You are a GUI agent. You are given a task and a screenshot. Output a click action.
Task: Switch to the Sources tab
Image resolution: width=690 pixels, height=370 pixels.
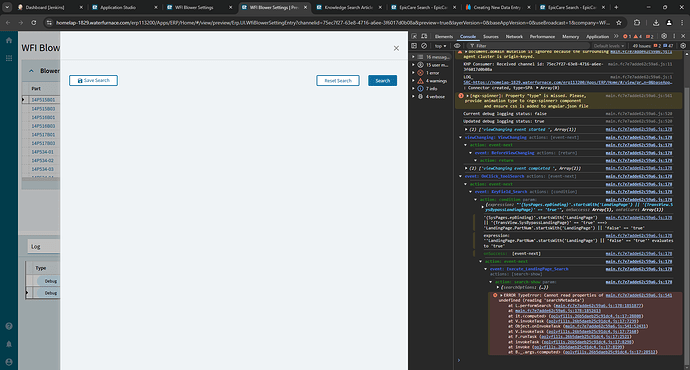pos(491,37)
